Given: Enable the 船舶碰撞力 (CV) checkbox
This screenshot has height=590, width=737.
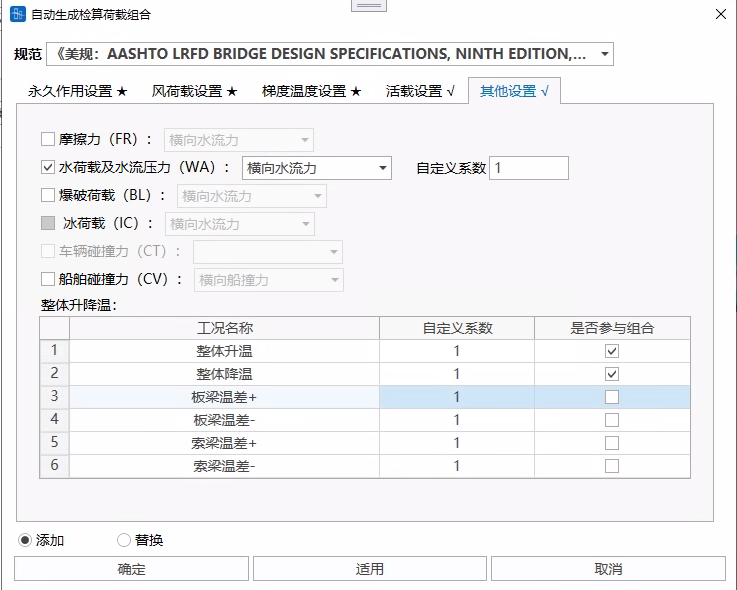Looking at the screenshot, I should pyautogui.click(x=48, y=279).
